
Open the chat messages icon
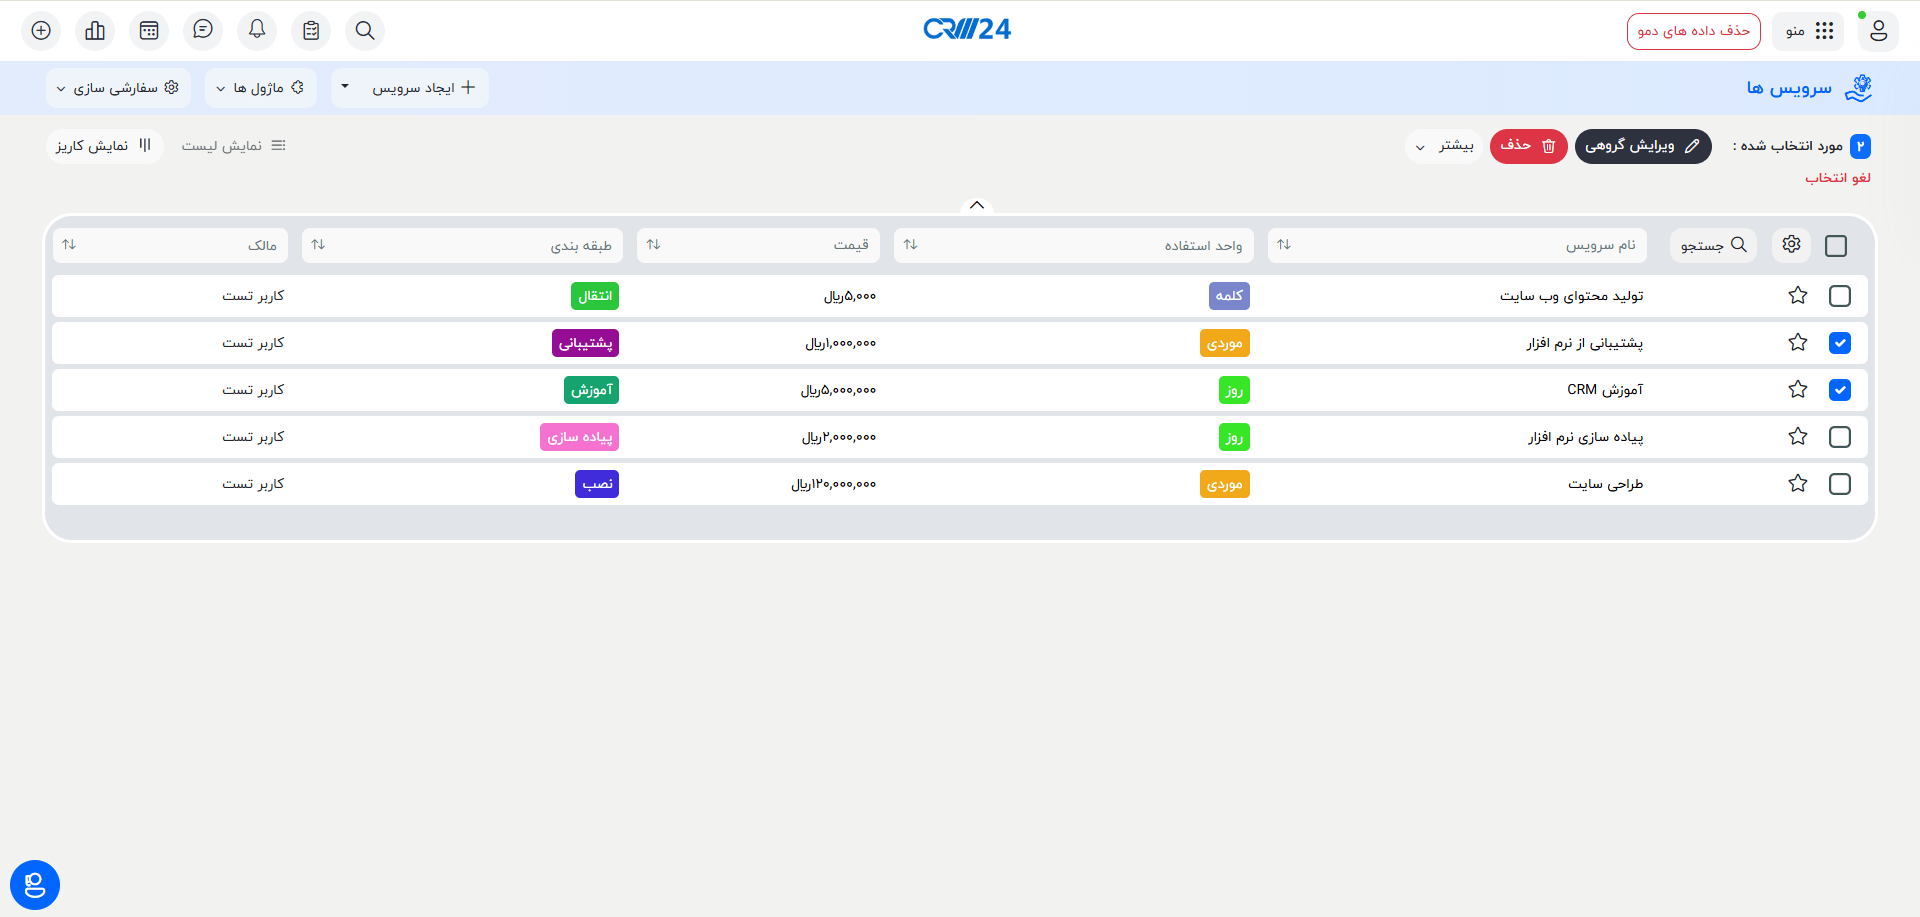pos(203,30)
